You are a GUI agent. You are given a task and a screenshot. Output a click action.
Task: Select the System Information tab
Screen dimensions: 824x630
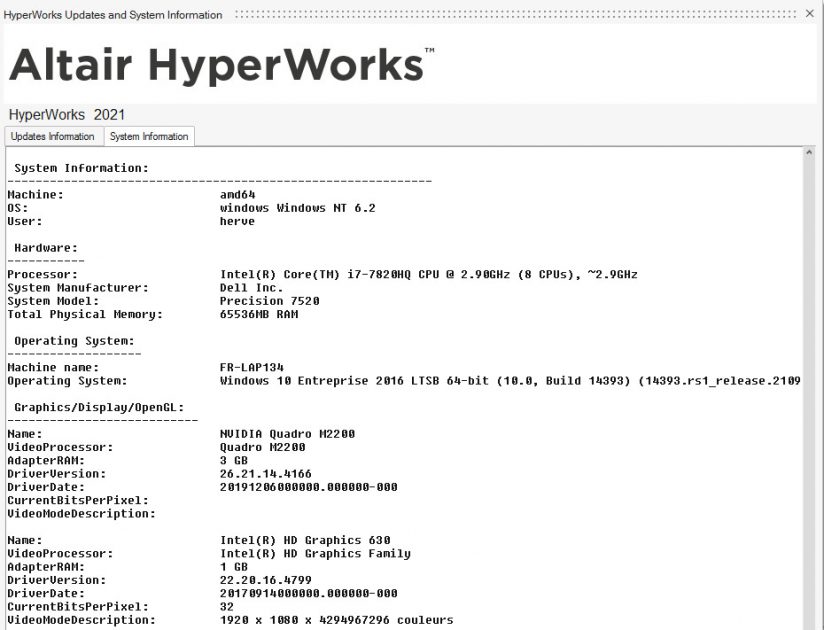(148, 136)
